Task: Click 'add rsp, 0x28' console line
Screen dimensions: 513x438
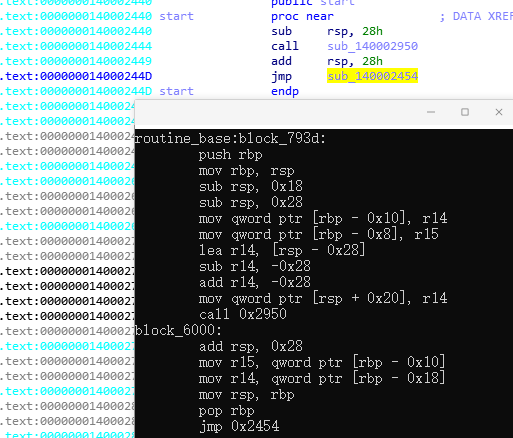Action: pyautogui.click(x=251, y=346)
